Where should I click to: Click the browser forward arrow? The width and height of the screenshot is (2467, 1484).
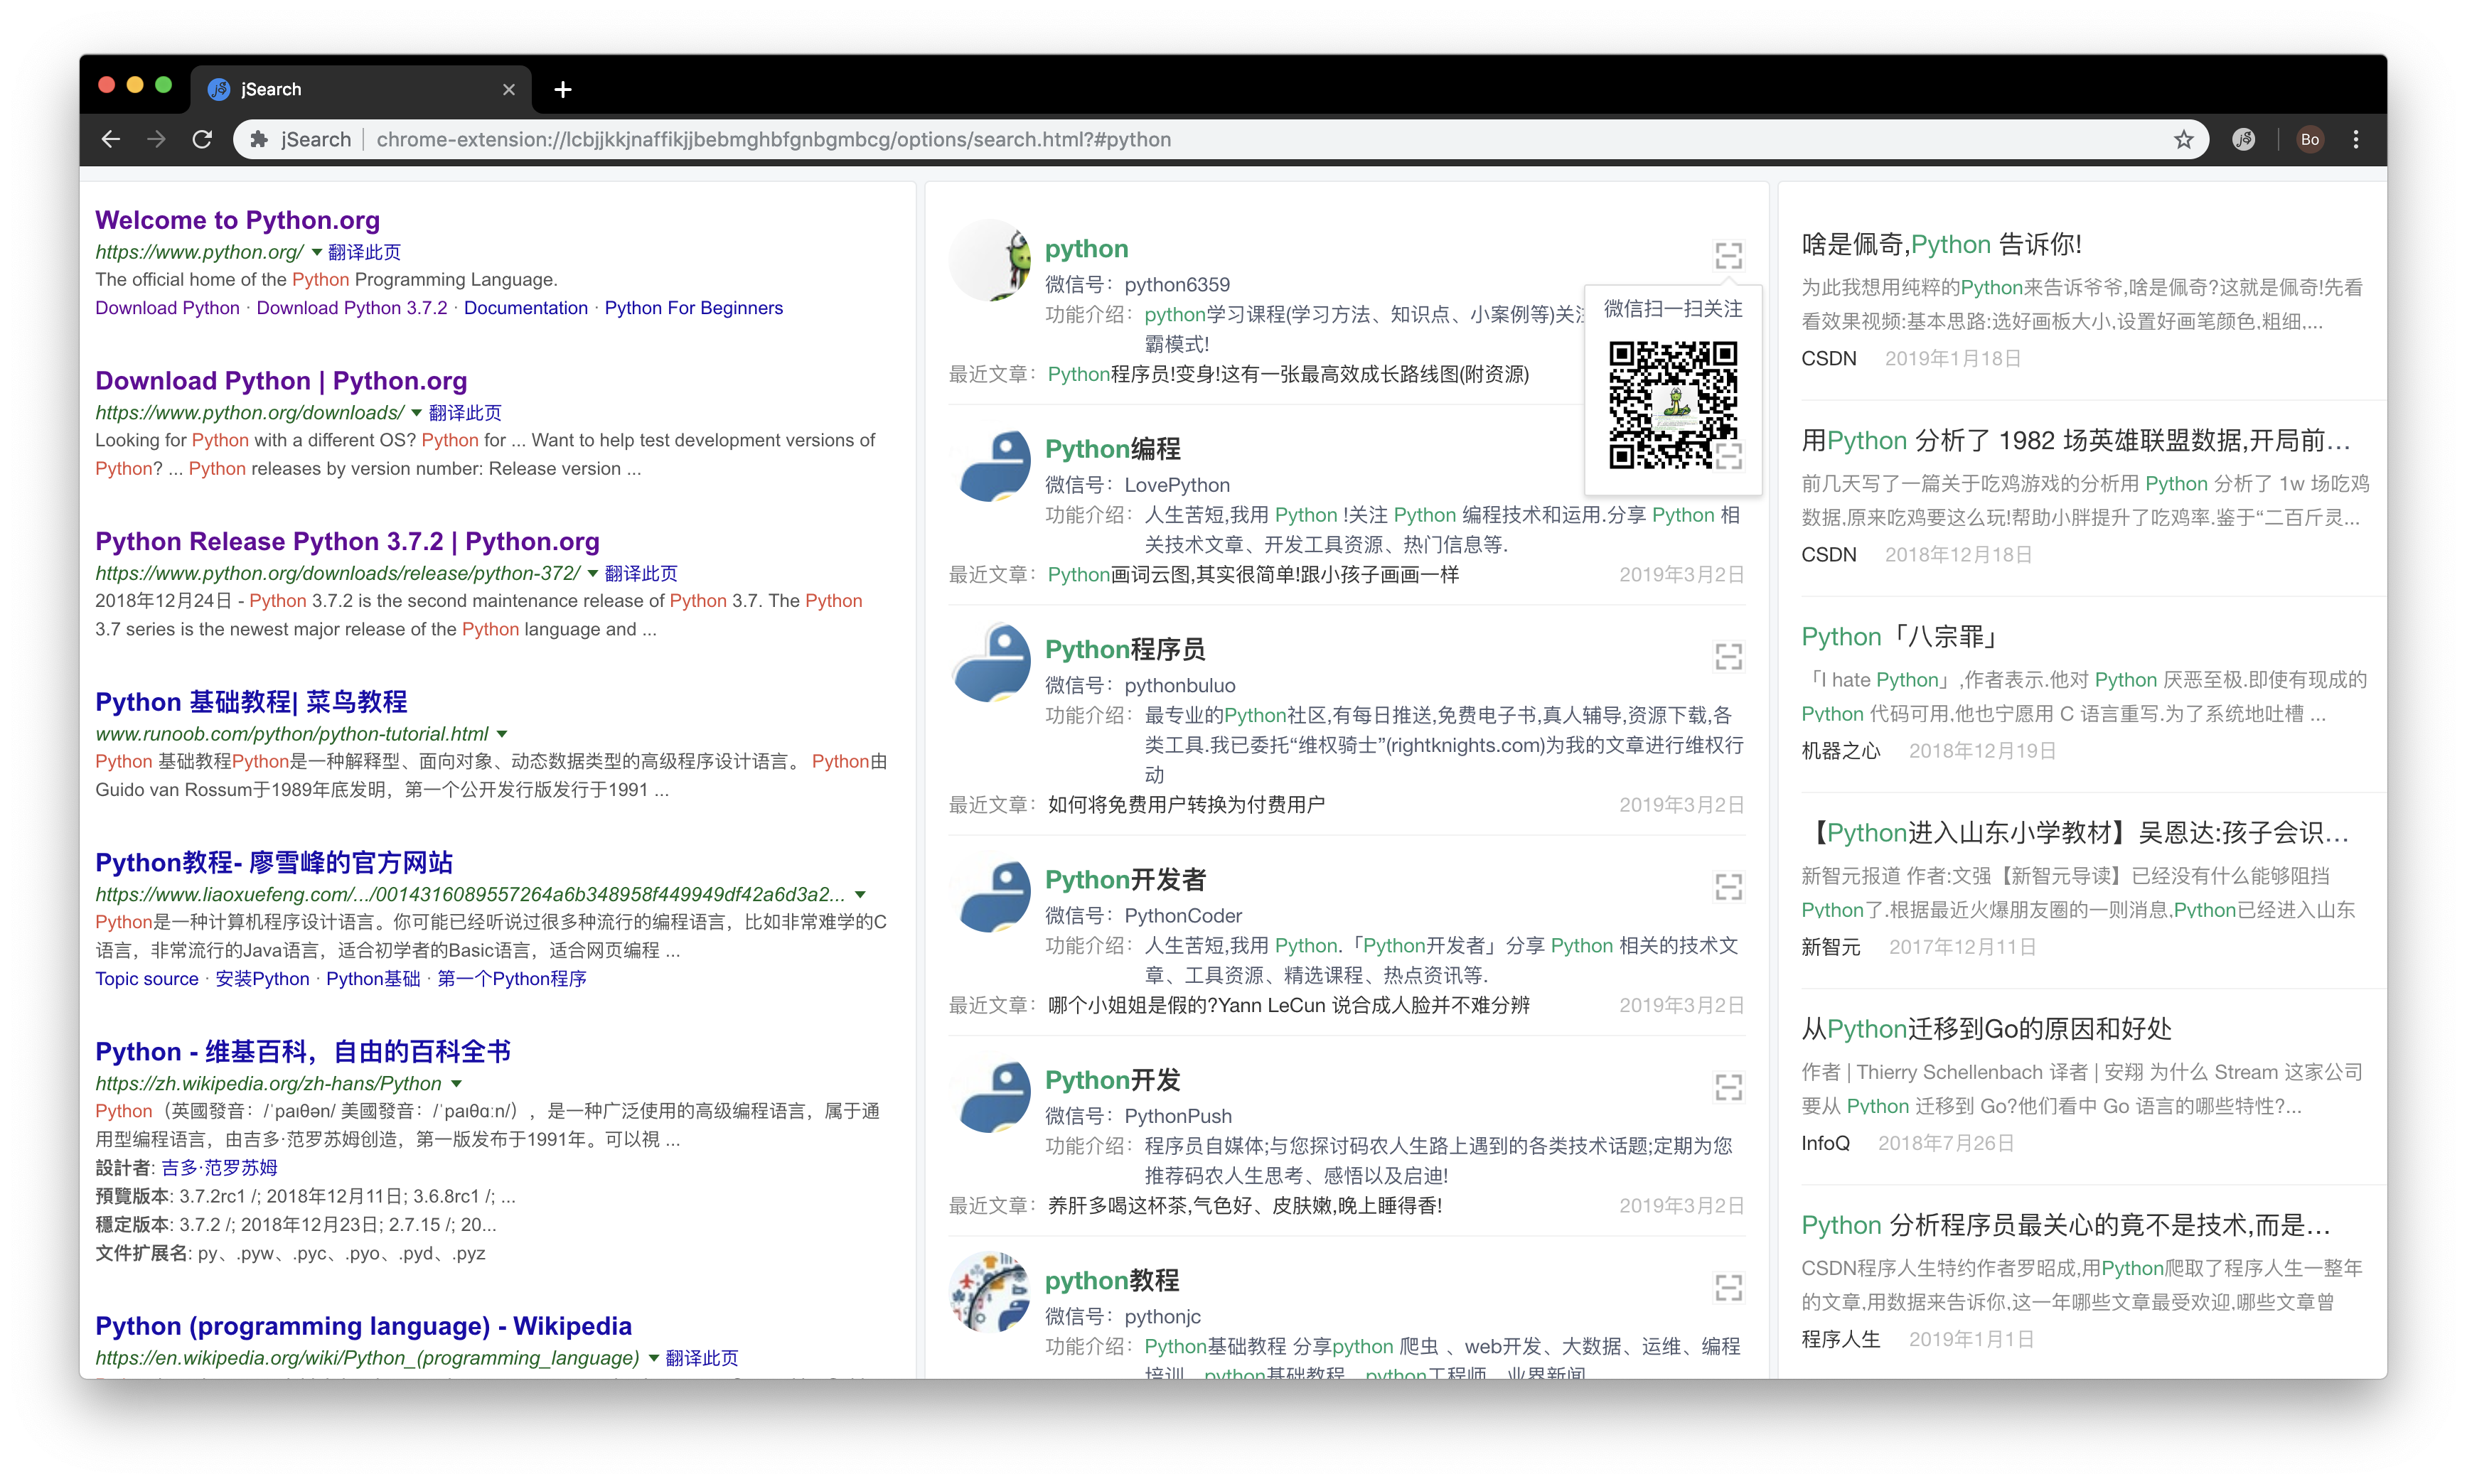coord(156,139)
